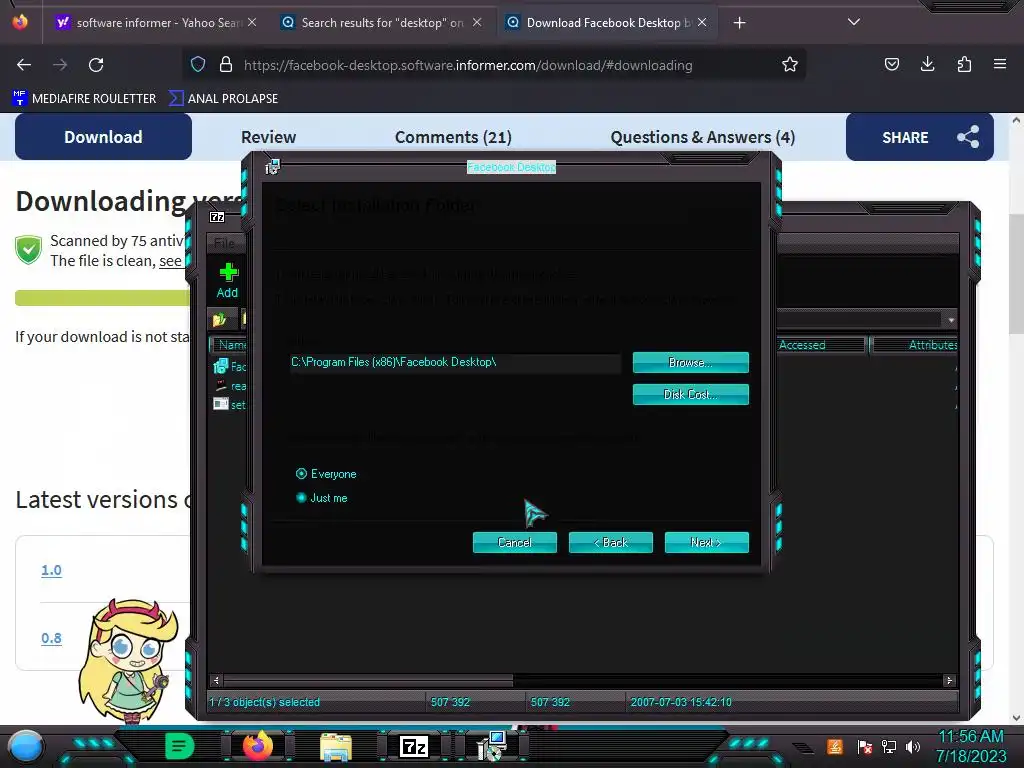Select the Facebook installer file row in 7-Zip
Image resolution: width=1024 pixels, height=768 pixels.
[x=230, y=366]
